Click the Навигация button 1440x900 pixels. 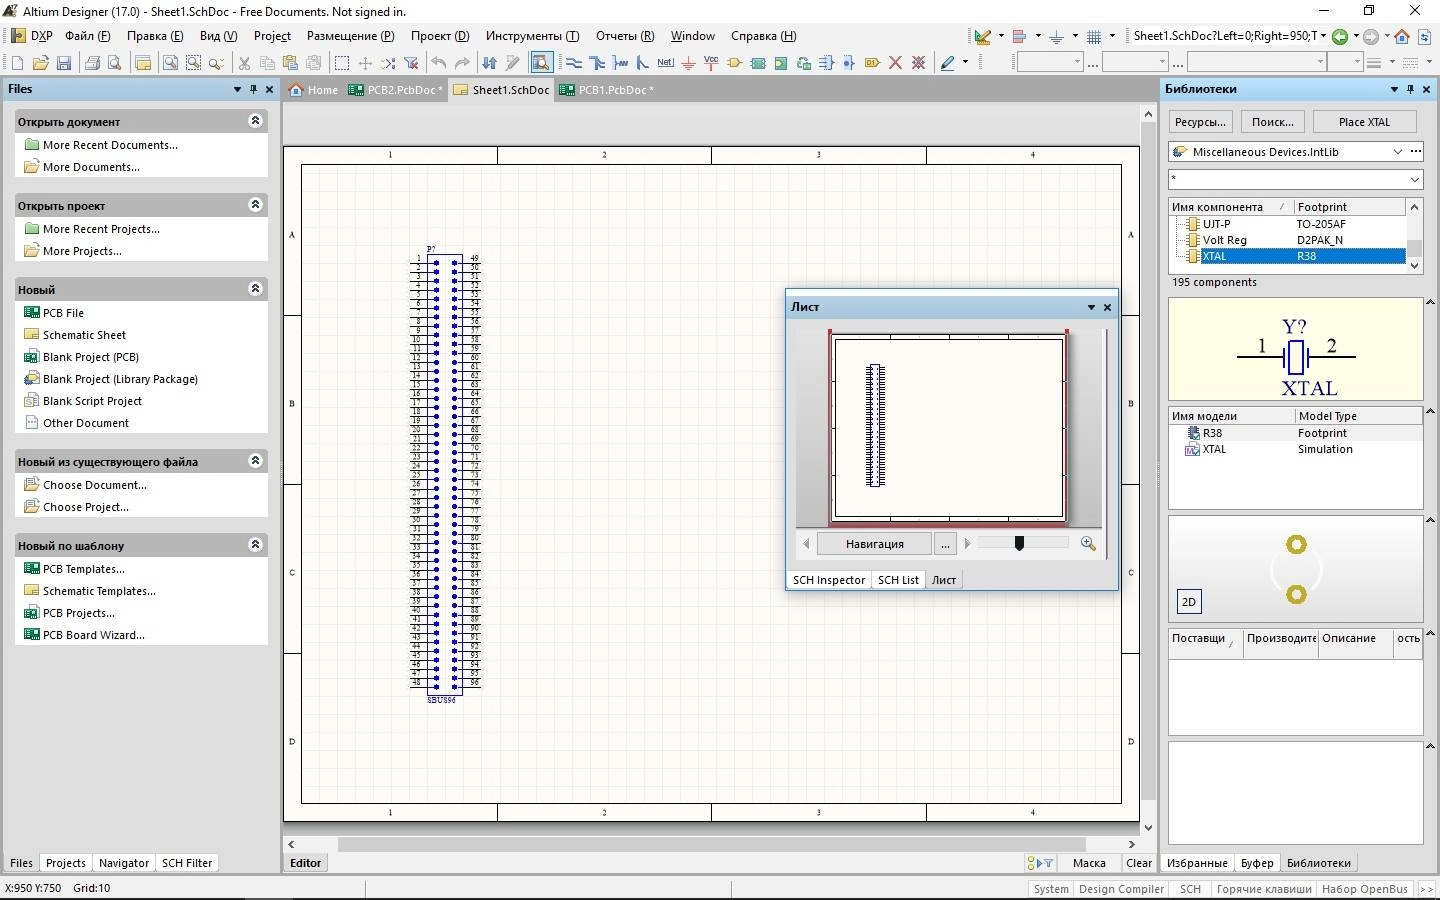tap(874, 544)
